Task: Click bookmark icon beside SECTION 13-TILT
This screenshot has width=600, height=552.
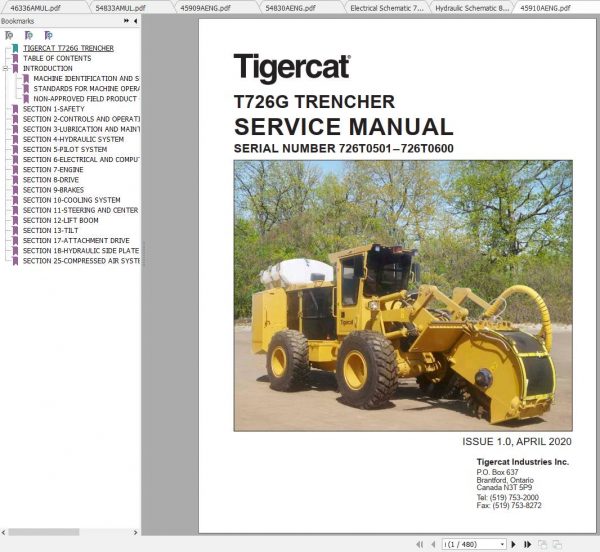Action: tap(15, 231)
